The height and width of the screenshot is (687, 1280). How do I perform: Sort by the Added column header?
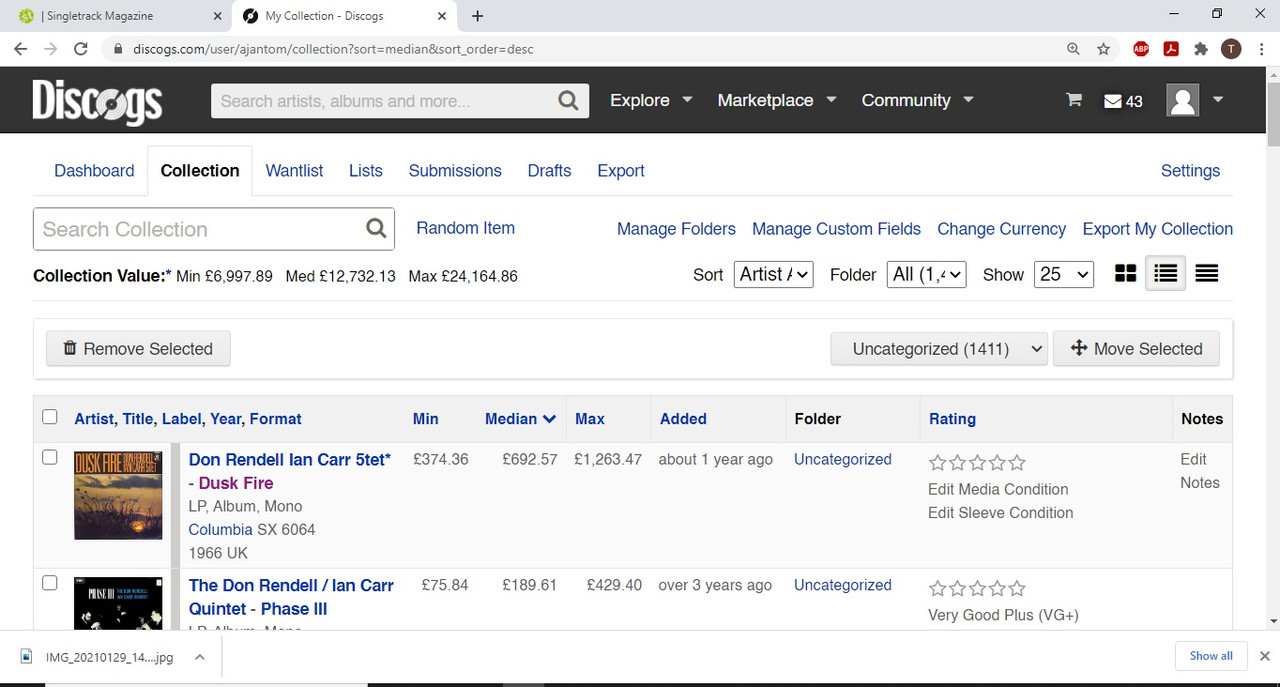click(x=683, y=419)
